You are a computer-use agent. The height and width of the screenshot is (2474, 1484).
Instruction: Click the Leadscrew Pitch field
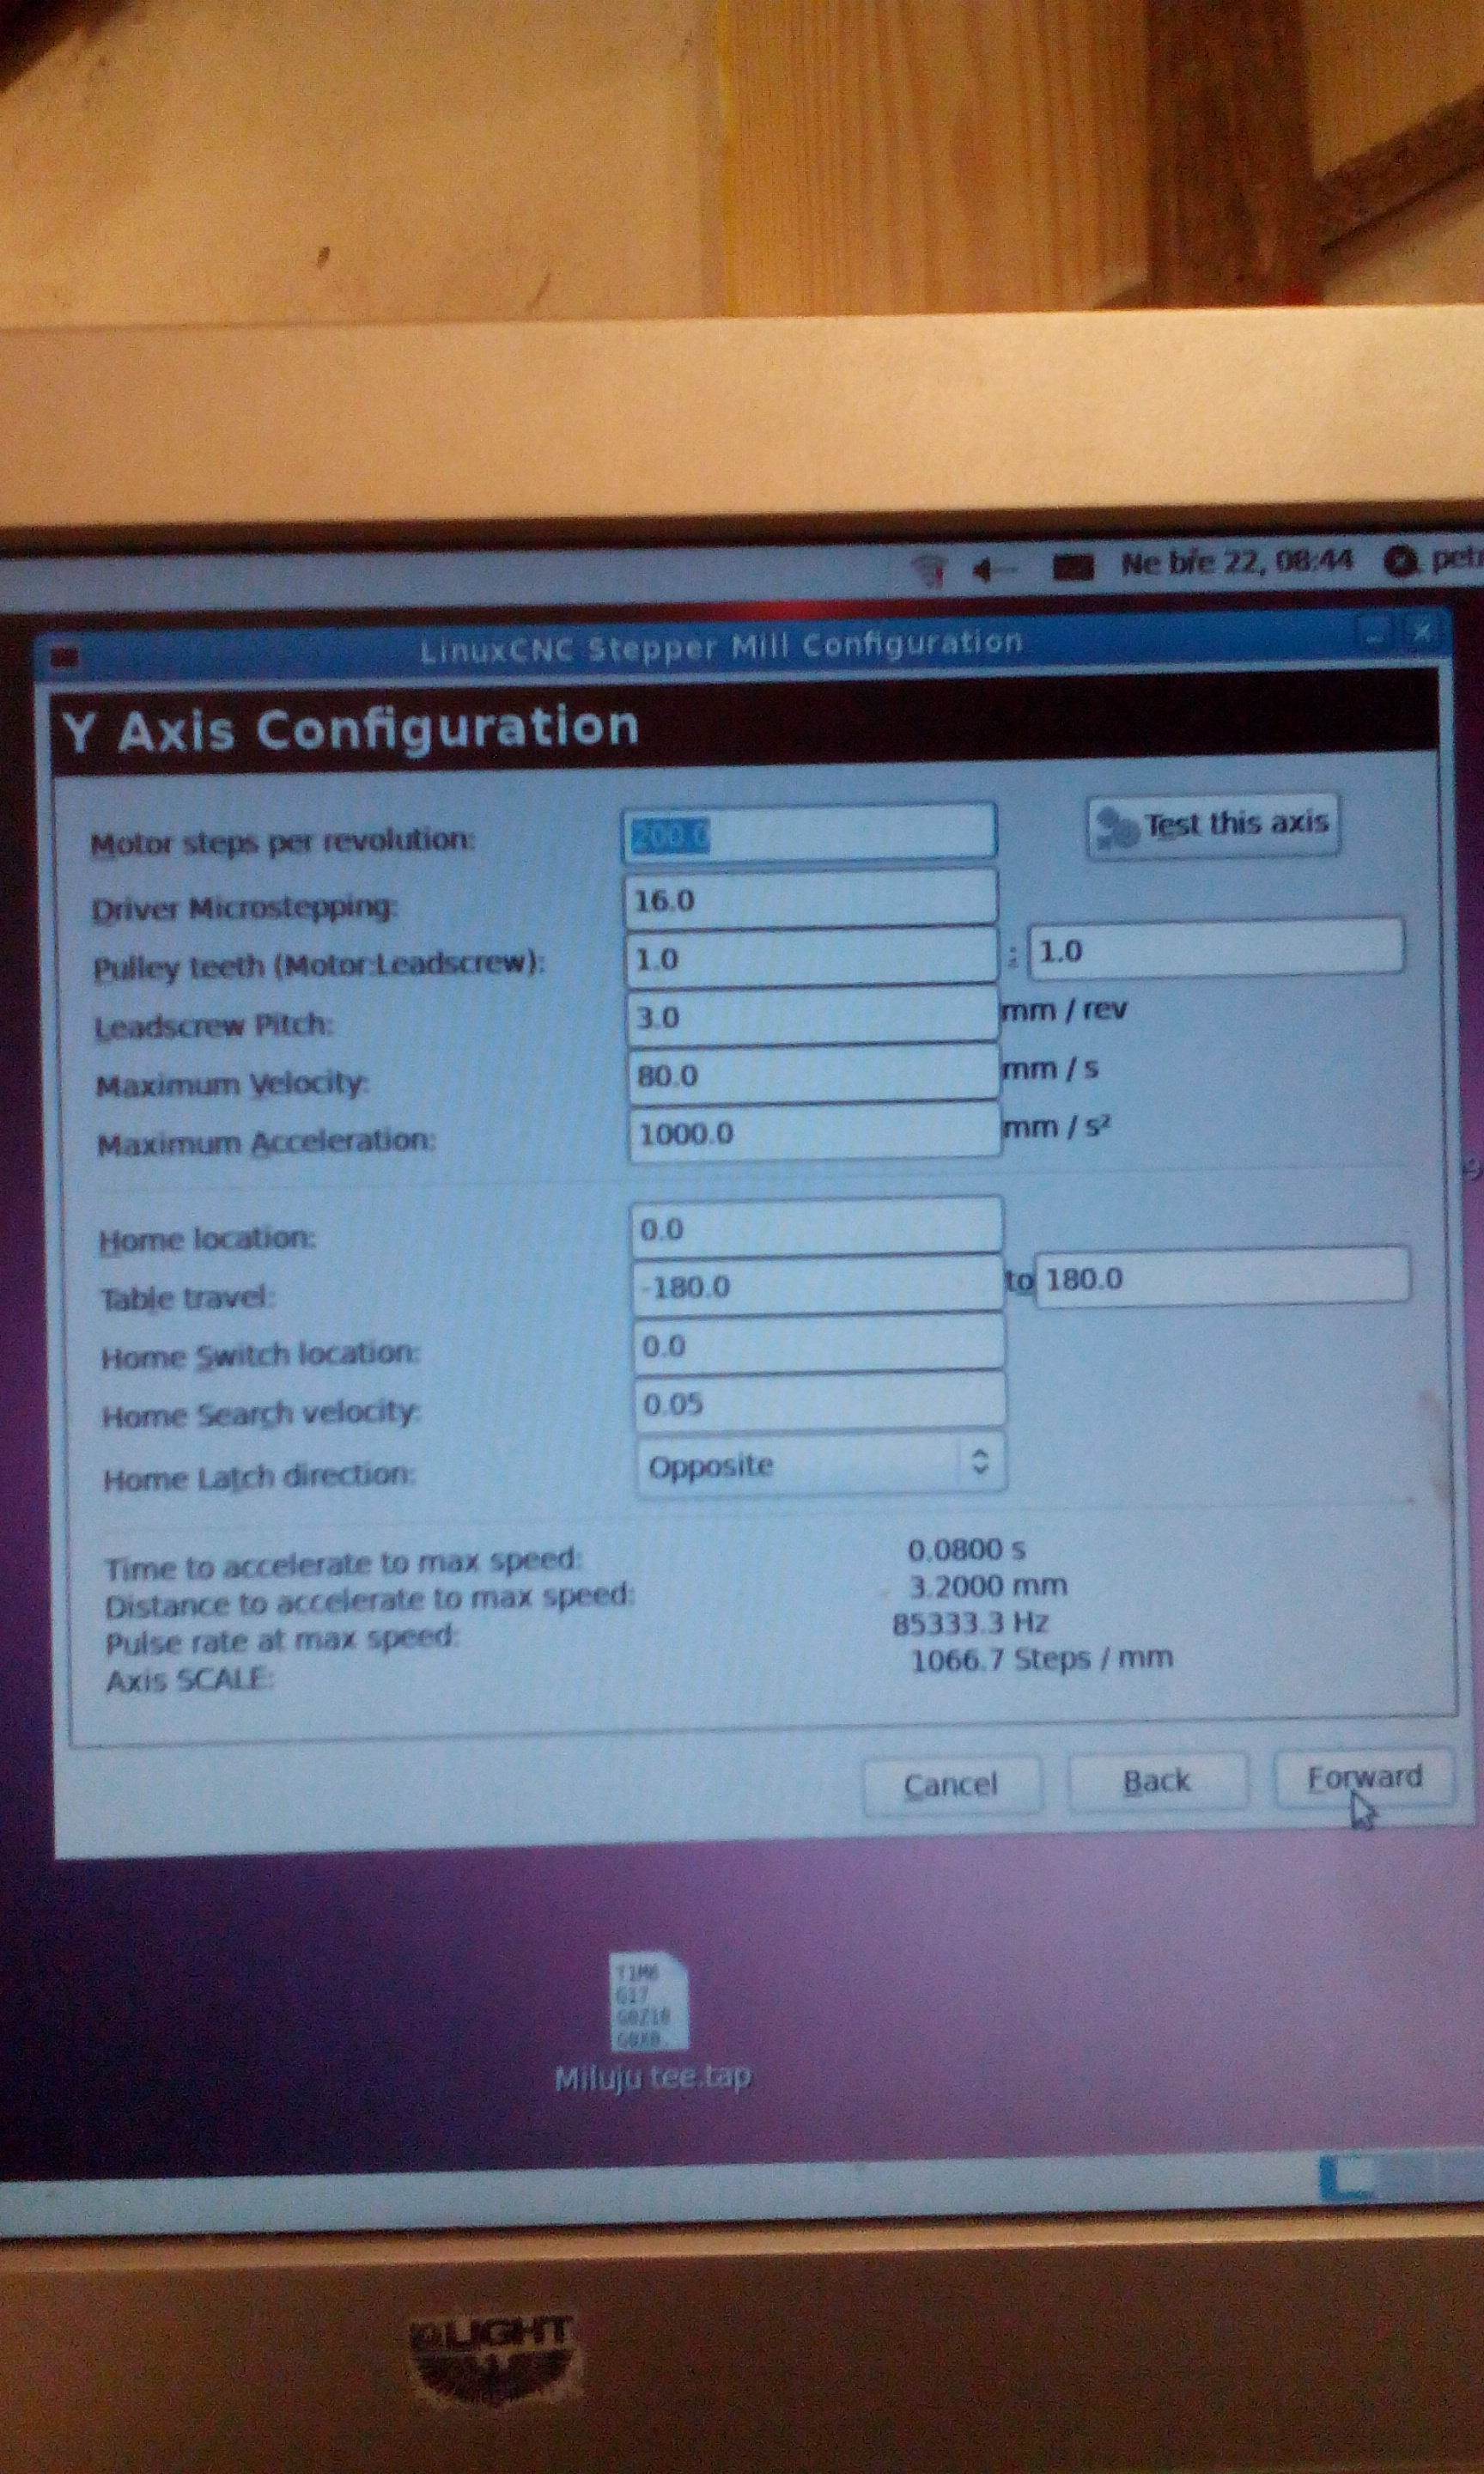click(x=811, y=1017)
